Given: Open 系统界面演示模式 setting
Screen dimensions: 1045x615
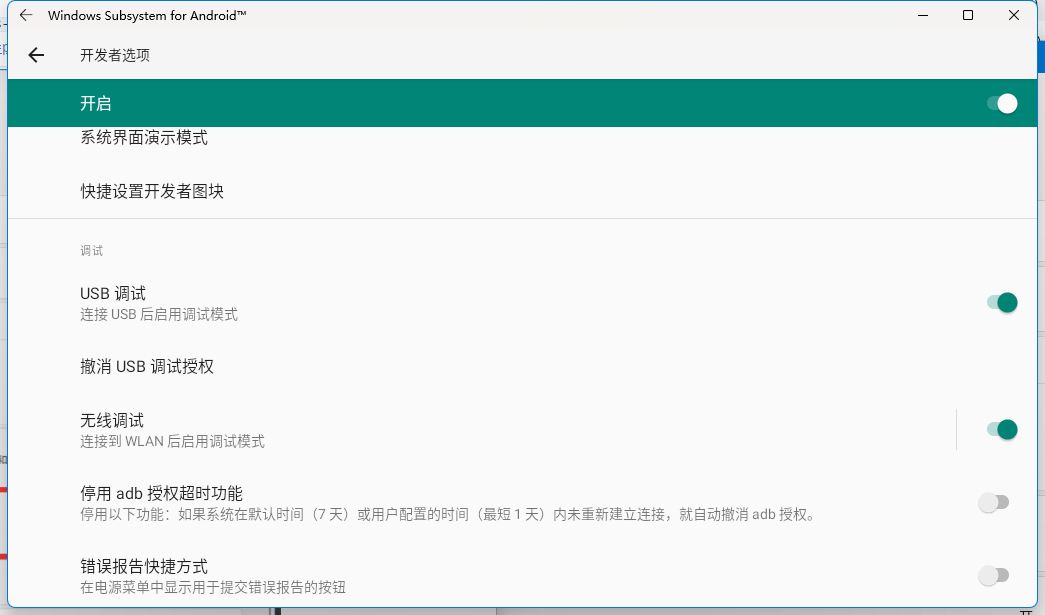Looking at the screenshot, I should coord(522,138).
